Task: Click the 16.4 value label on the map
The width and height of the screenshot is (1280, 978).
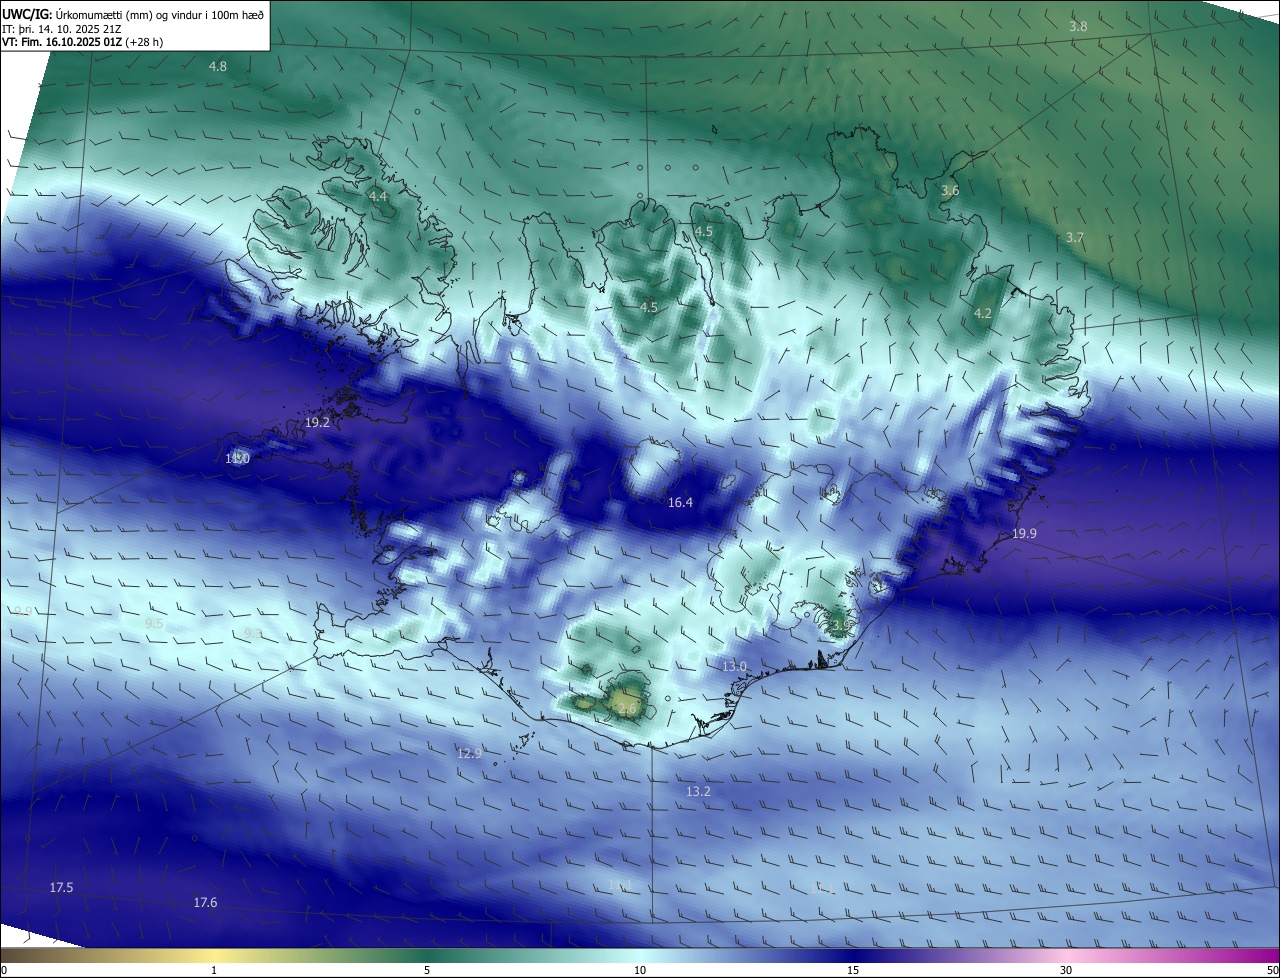Action: (x=680, y=502)
